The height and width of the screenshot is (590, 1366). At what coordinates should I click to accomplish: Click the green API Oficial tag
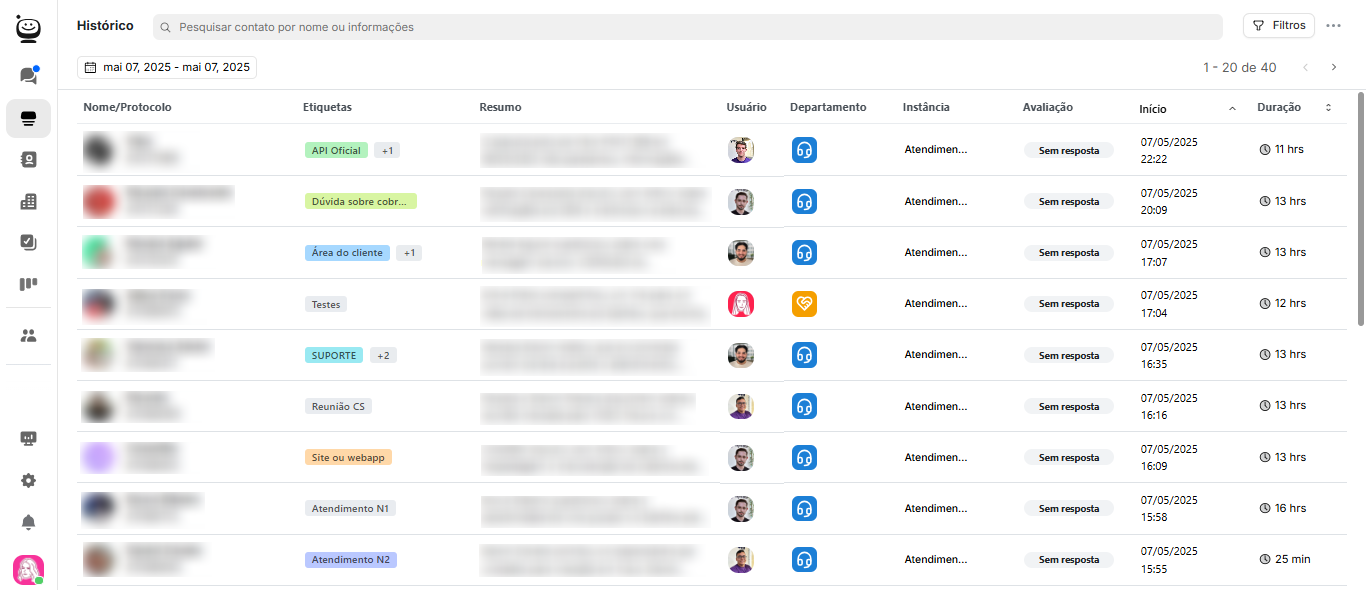point(336,150)
